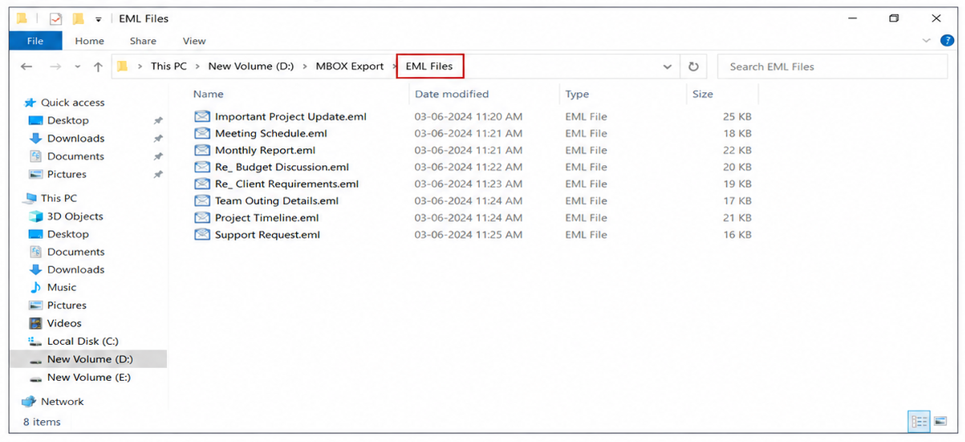This screenshot has width=965, height=442.
Task: Select Important Project Update.eml file
Action: (x=290, y=116)
